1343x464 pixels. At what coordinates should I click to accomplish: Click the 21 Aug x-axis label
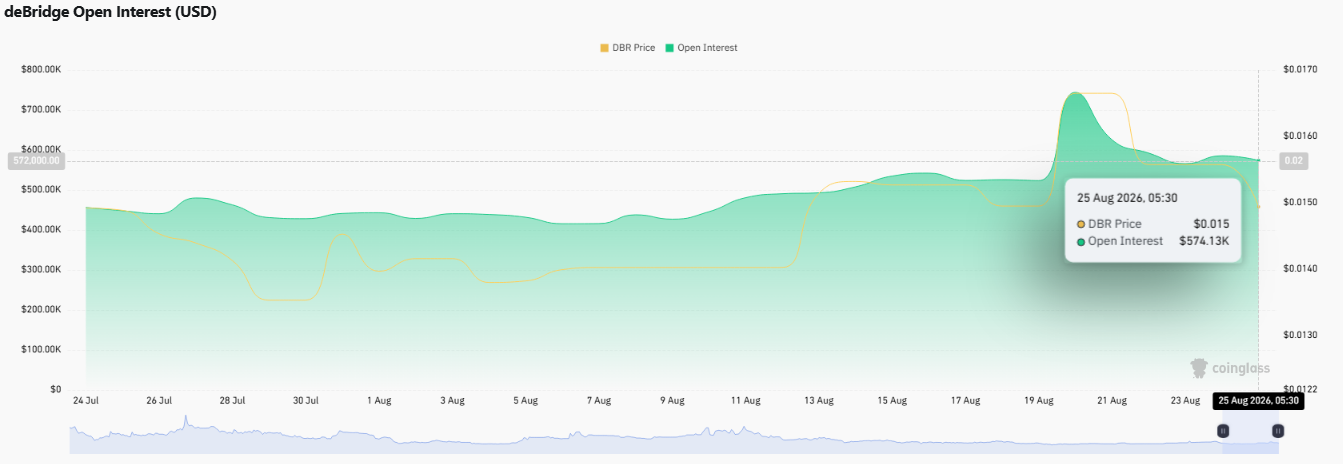tap(1112, 400)
